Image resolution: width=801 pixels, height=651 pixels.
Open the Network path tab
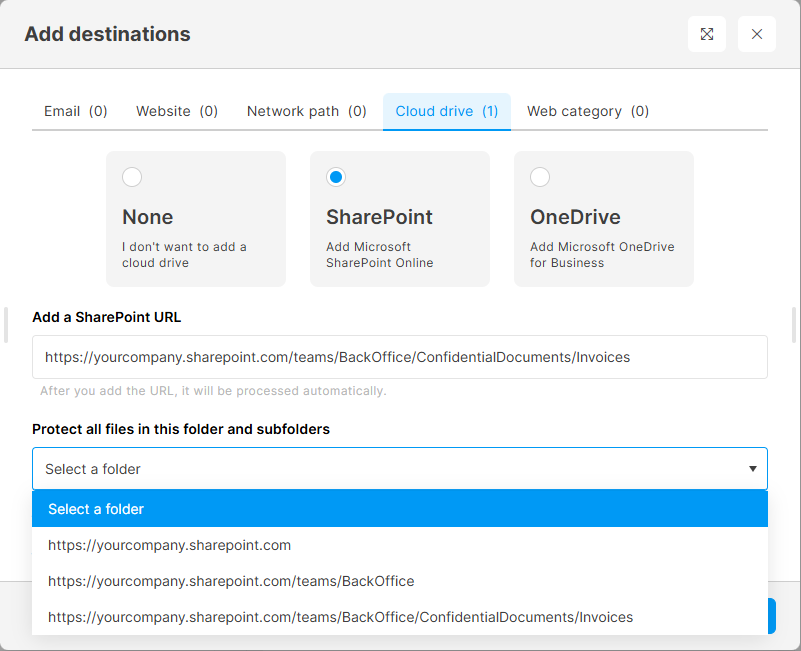(307, 111)
